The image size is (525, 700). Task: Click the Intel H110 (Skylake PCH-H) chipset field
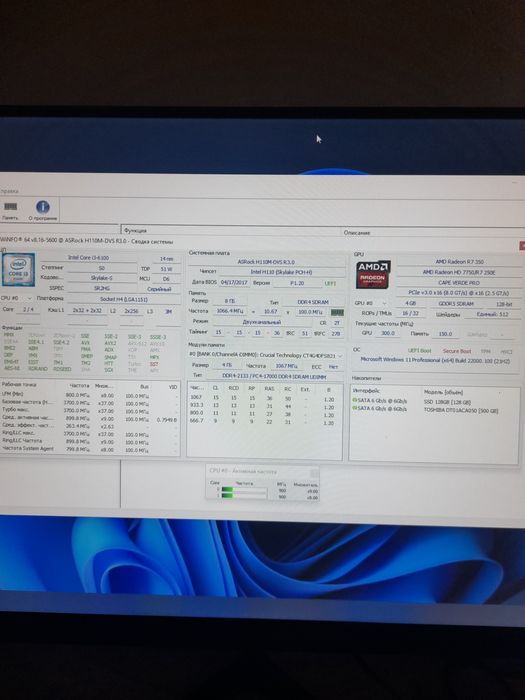tap(281, 272)
